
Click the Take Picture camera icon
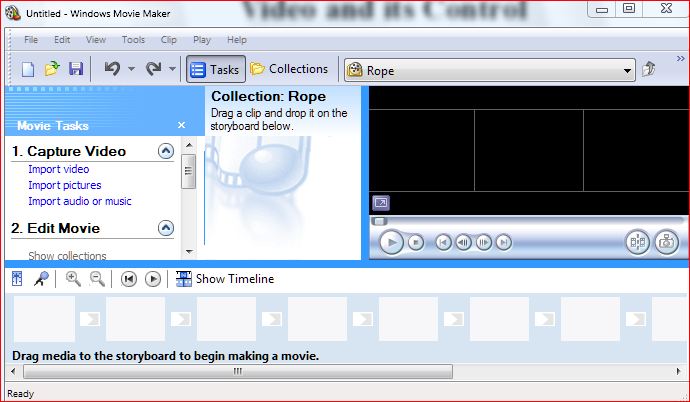tap(666, 242)
